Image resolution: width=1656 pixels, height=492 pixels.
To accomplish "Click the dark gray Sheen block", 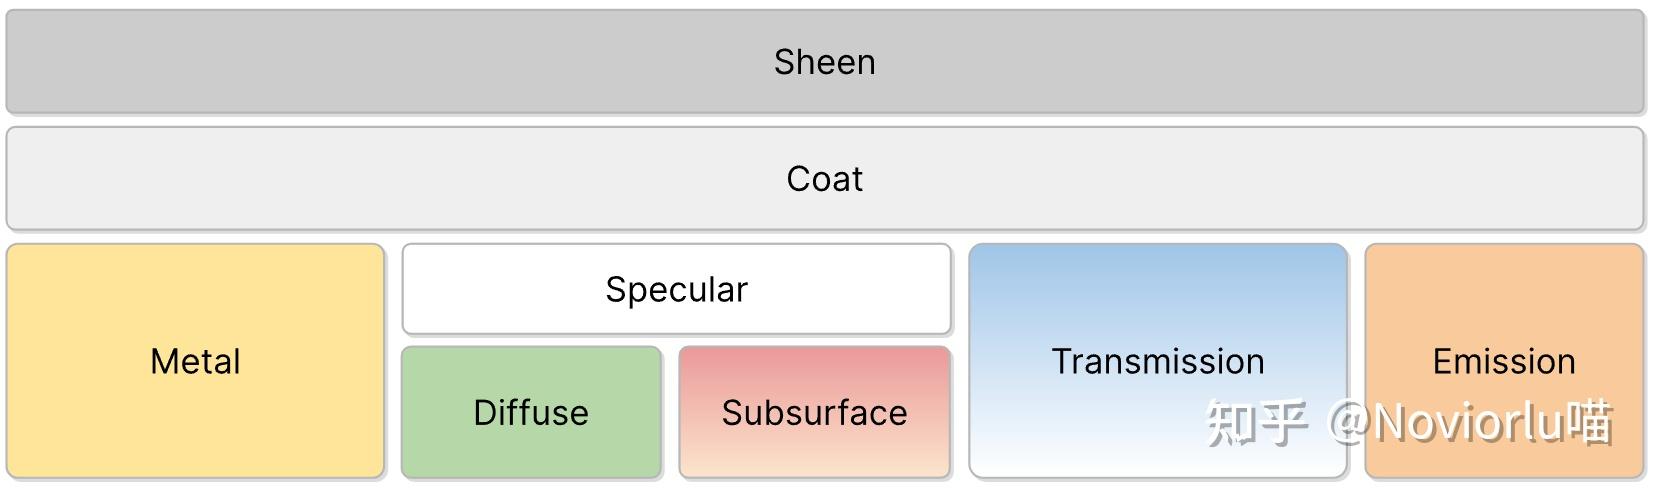I will [400, 62].
